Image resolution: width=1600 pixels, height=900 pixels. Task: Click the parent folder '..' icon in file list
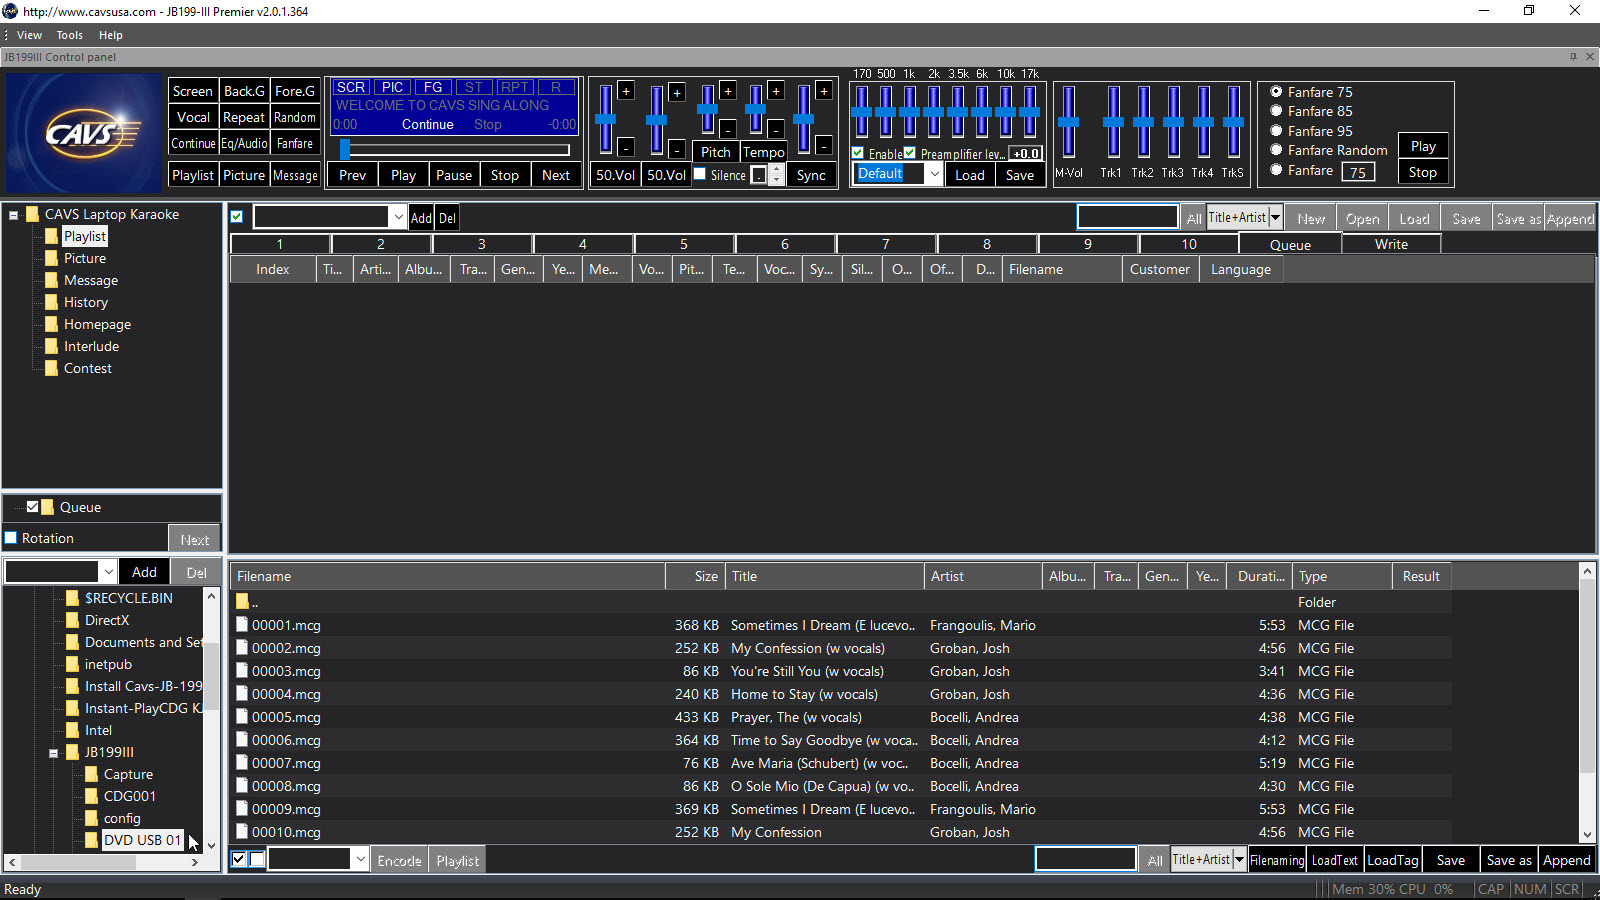(242, 602)
